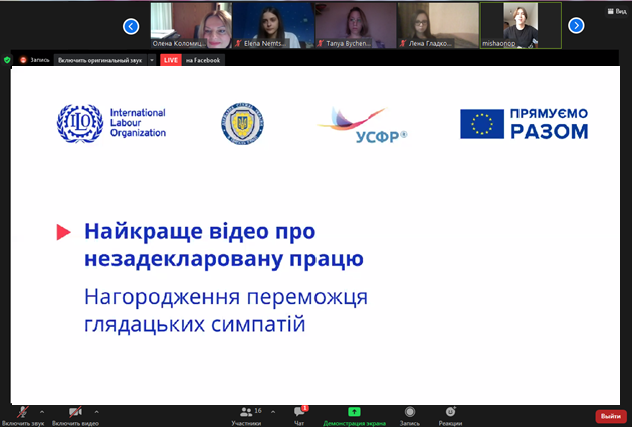Click the red Выйти leave button
Image resolution: width=632 pixels, height=427 pixels.
(611, 416)
